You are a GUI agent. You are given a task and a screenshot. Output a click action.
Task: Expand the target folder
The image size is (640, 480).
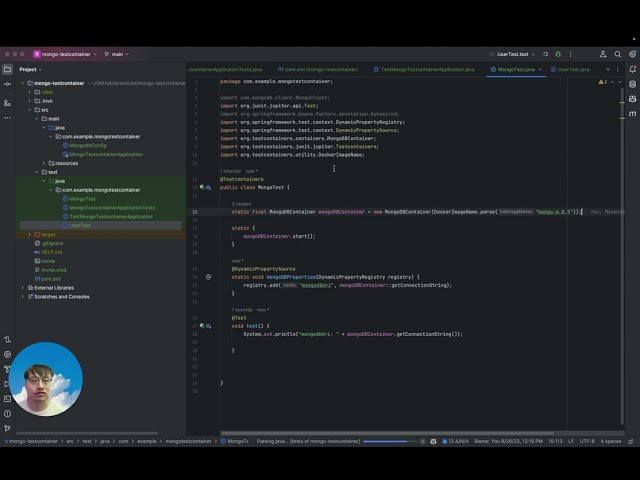pyautogui.click(x=29, y=234)
